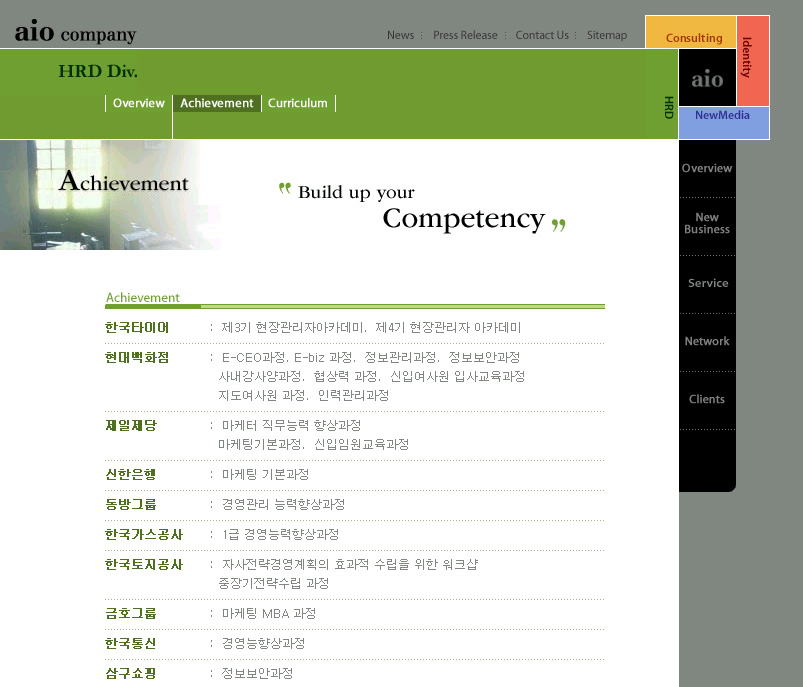Image resolution: width=803 pixels, height=687 pixels.
Task: Click the 경영관리 능력향상과정 text
Action: 283,504
